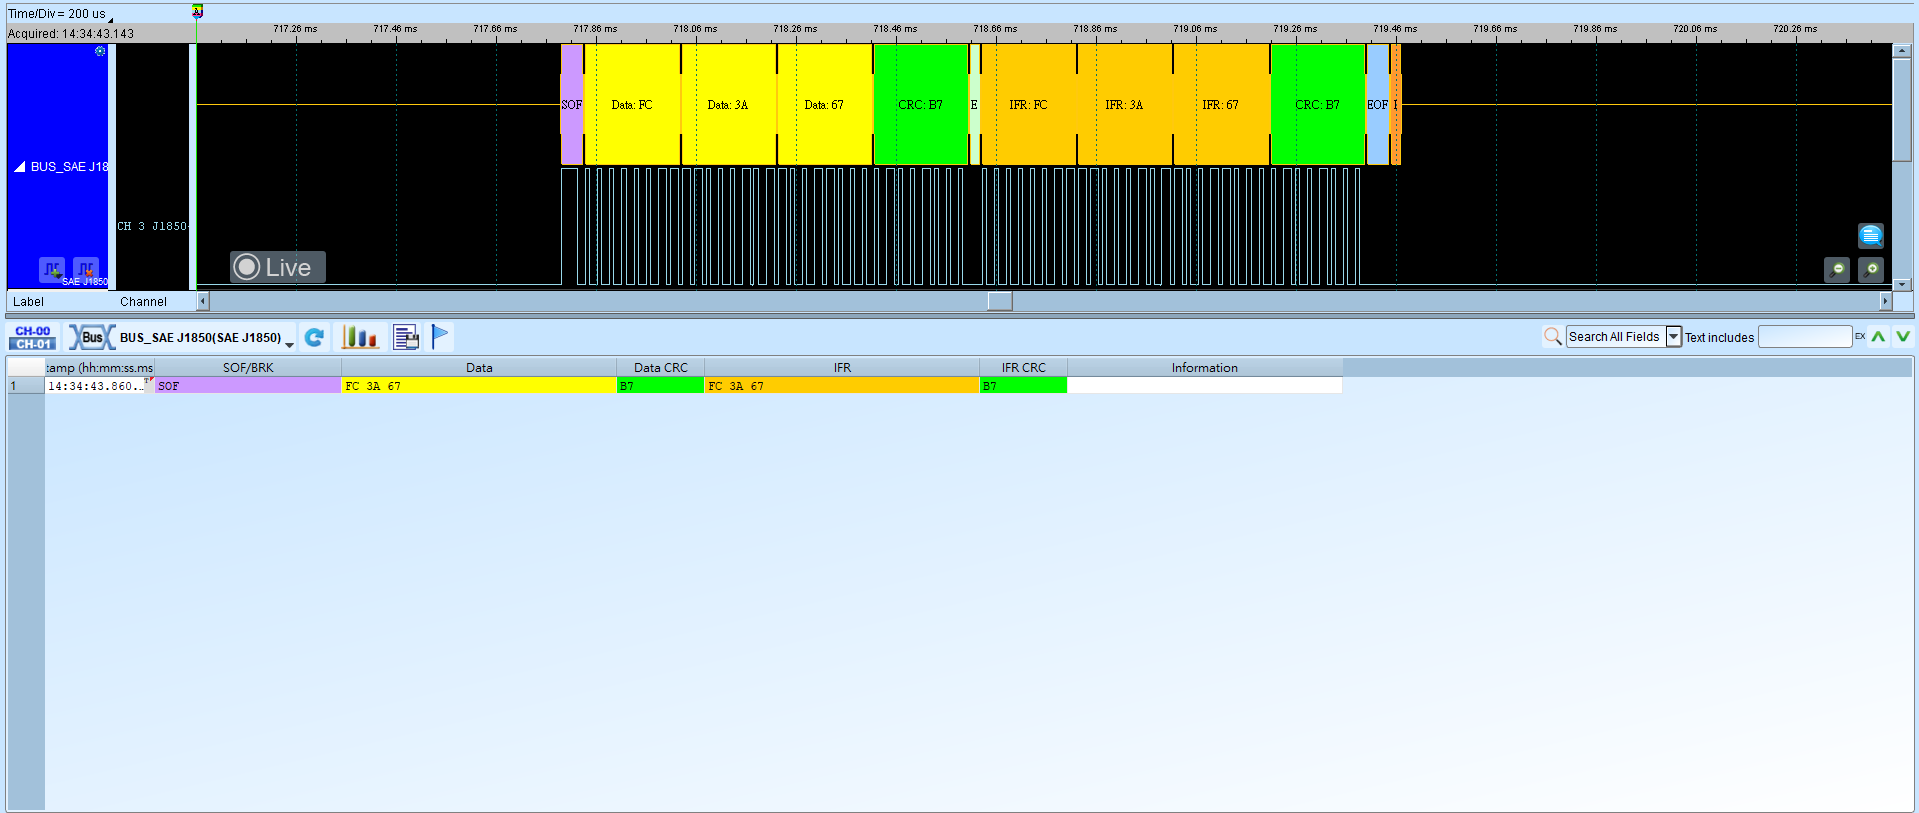Jump to previous search result arrow
The image size is (1919, 813).
click(1878, 337)
